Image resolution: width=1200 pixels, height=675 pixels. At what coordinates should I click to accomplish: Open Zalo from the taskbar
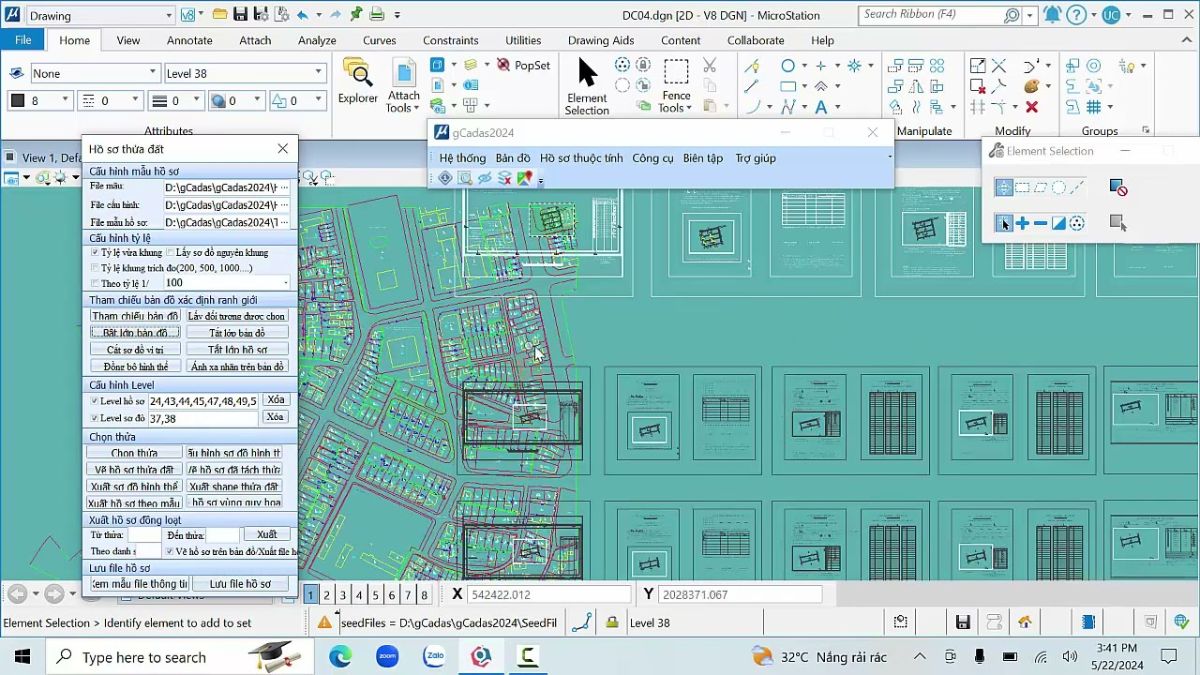click(434, 657)
